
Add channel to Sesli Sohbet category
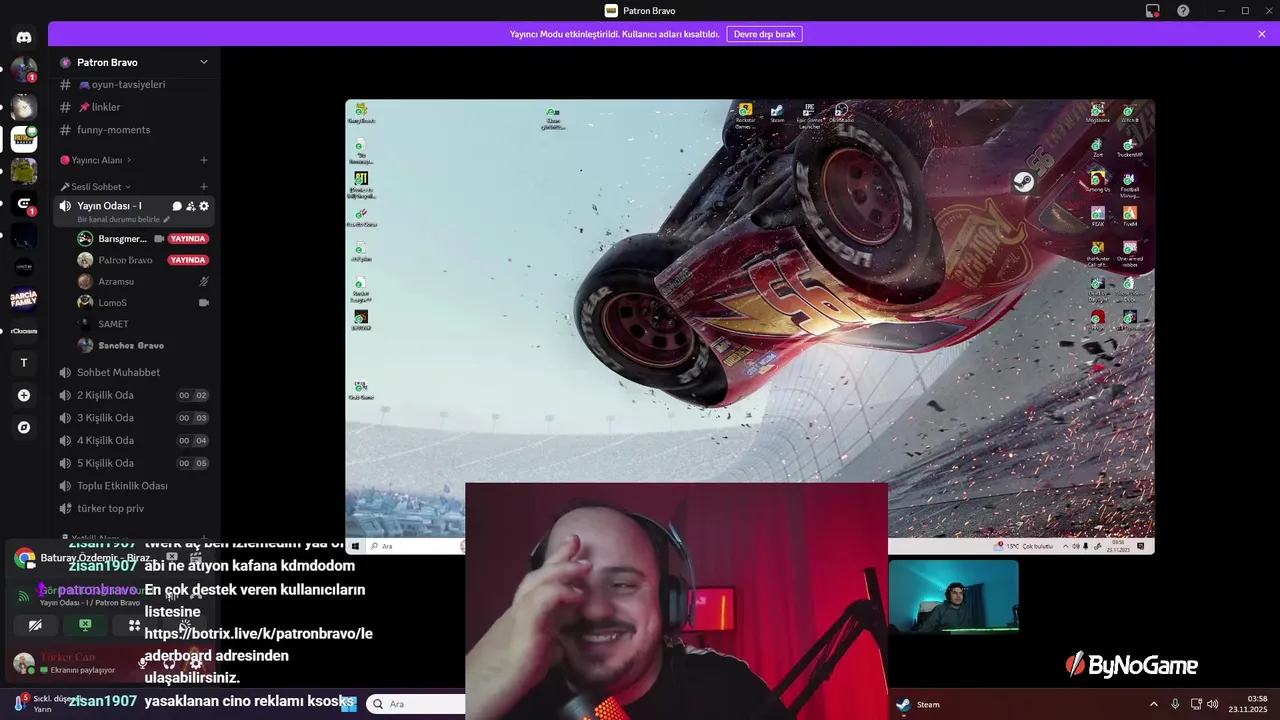(x=204, y=187)
